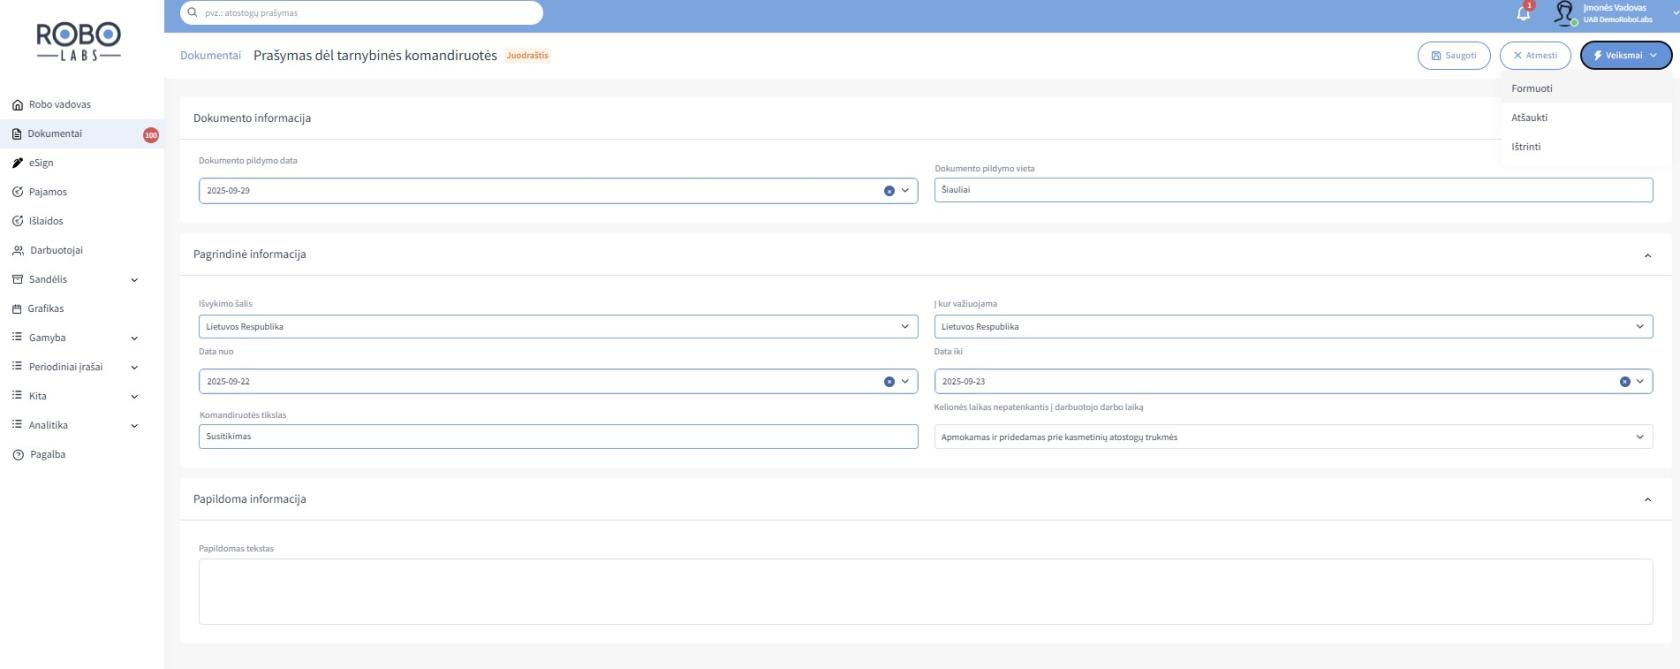This screenshot has width=1680, height=669.
Task: Focus the top search field
Action: [361, 13]
